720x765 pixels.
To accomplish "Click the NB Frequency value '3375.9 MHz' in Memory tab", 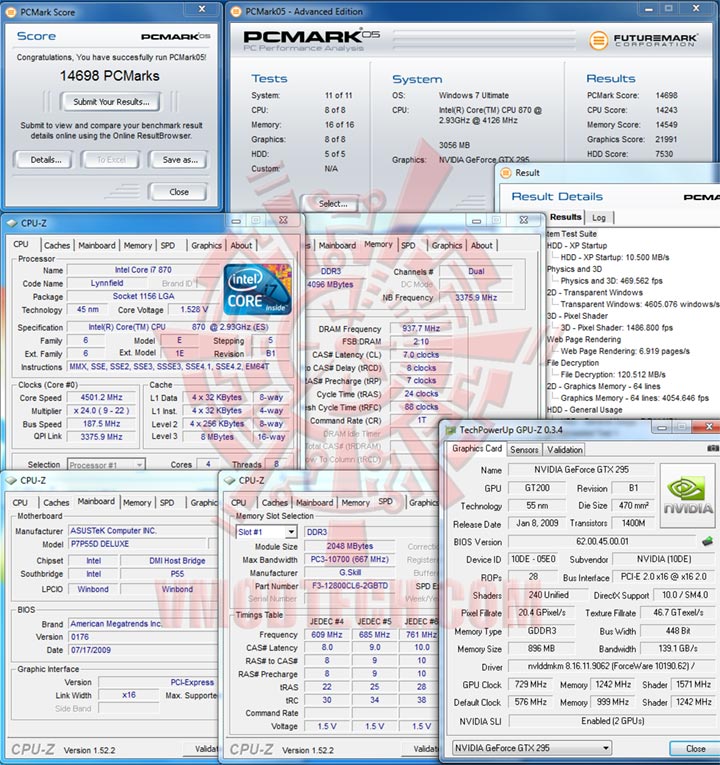I will pos(476,297).
